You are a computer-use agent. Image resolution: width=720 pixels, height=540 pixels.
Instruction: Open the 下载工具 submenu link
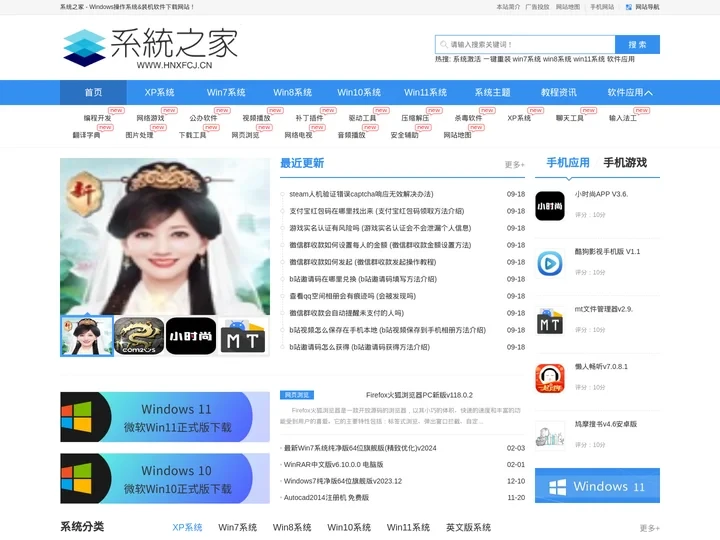point(192,135)
